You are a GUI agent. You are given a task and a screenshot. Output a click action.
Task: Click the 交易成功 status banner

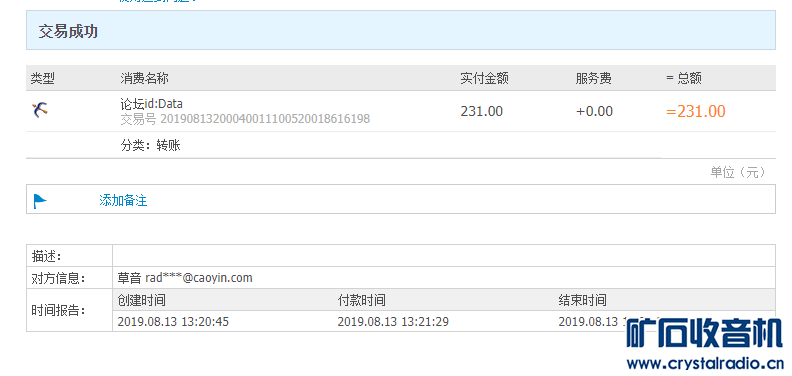pos(401,30)
